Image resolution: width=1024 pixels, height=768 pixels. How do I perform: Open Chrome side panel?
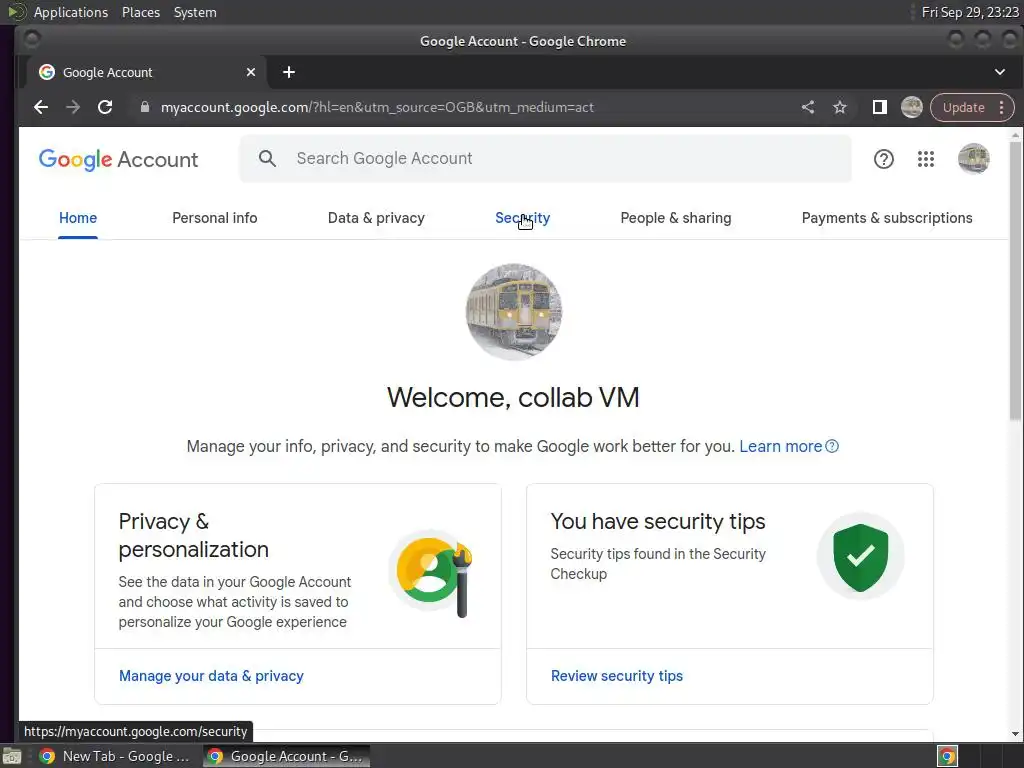point(880,107)
